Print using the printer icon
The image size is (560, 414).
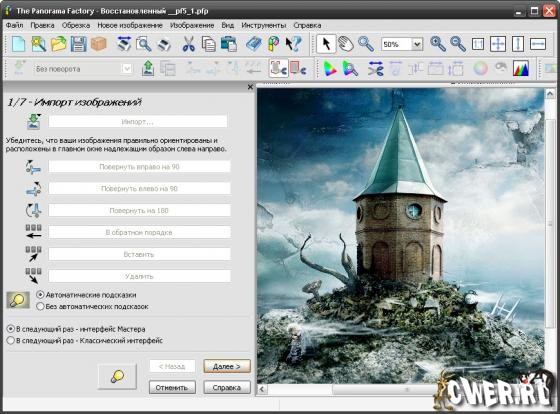pos(164,44)
